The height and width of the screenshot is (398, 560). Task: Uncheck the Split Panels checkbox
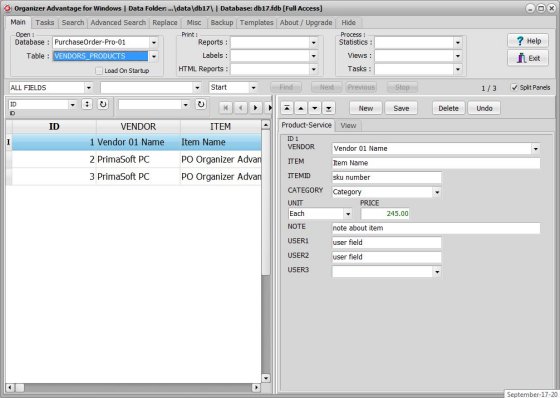click(514, 88)
